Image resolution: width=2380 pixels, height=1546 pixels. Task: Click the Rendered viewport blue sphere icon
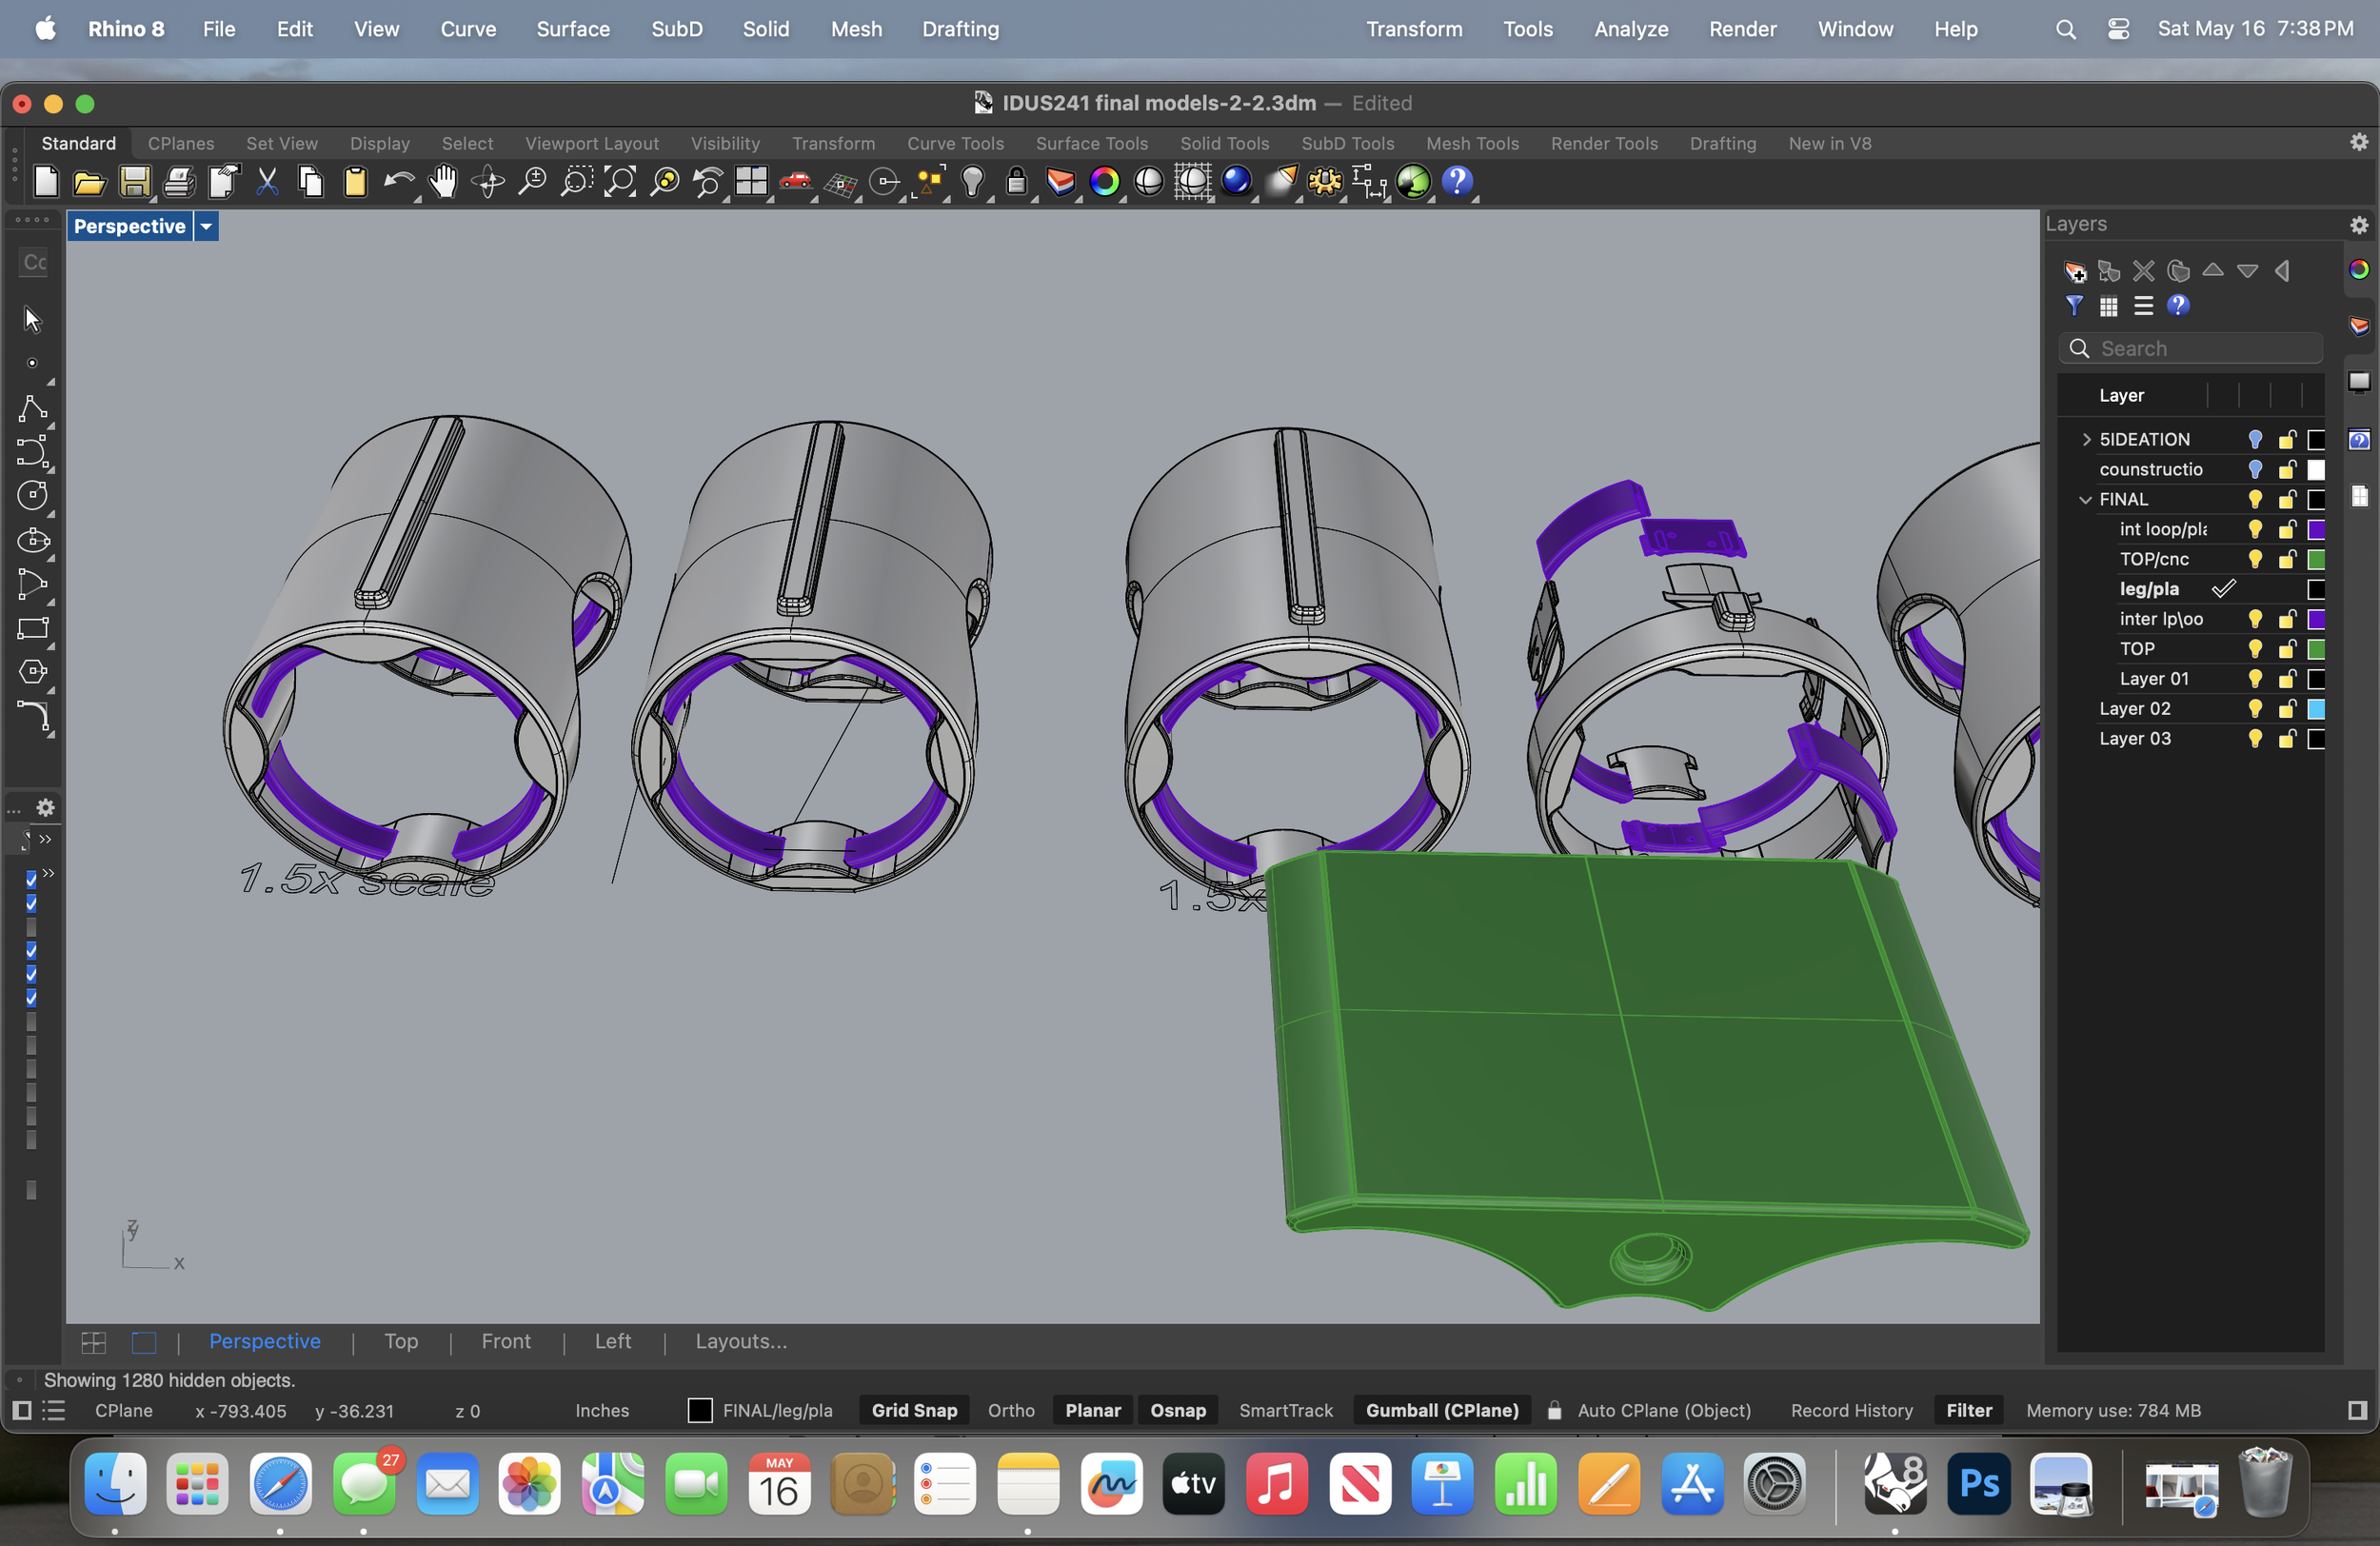(1237, 182)
